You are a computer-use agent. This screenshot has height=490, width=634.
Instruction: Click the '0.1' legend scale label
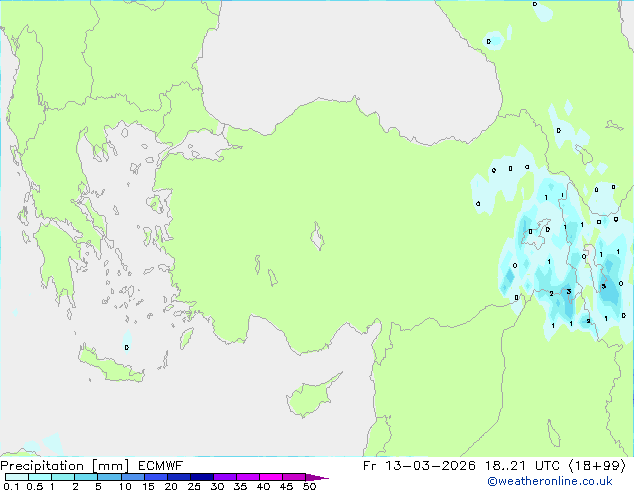(11, 486)
